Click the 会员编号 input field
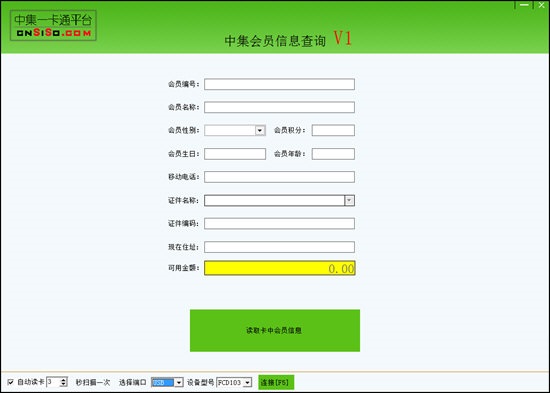This screenshot has height=393, width=550. coord(279,84)
